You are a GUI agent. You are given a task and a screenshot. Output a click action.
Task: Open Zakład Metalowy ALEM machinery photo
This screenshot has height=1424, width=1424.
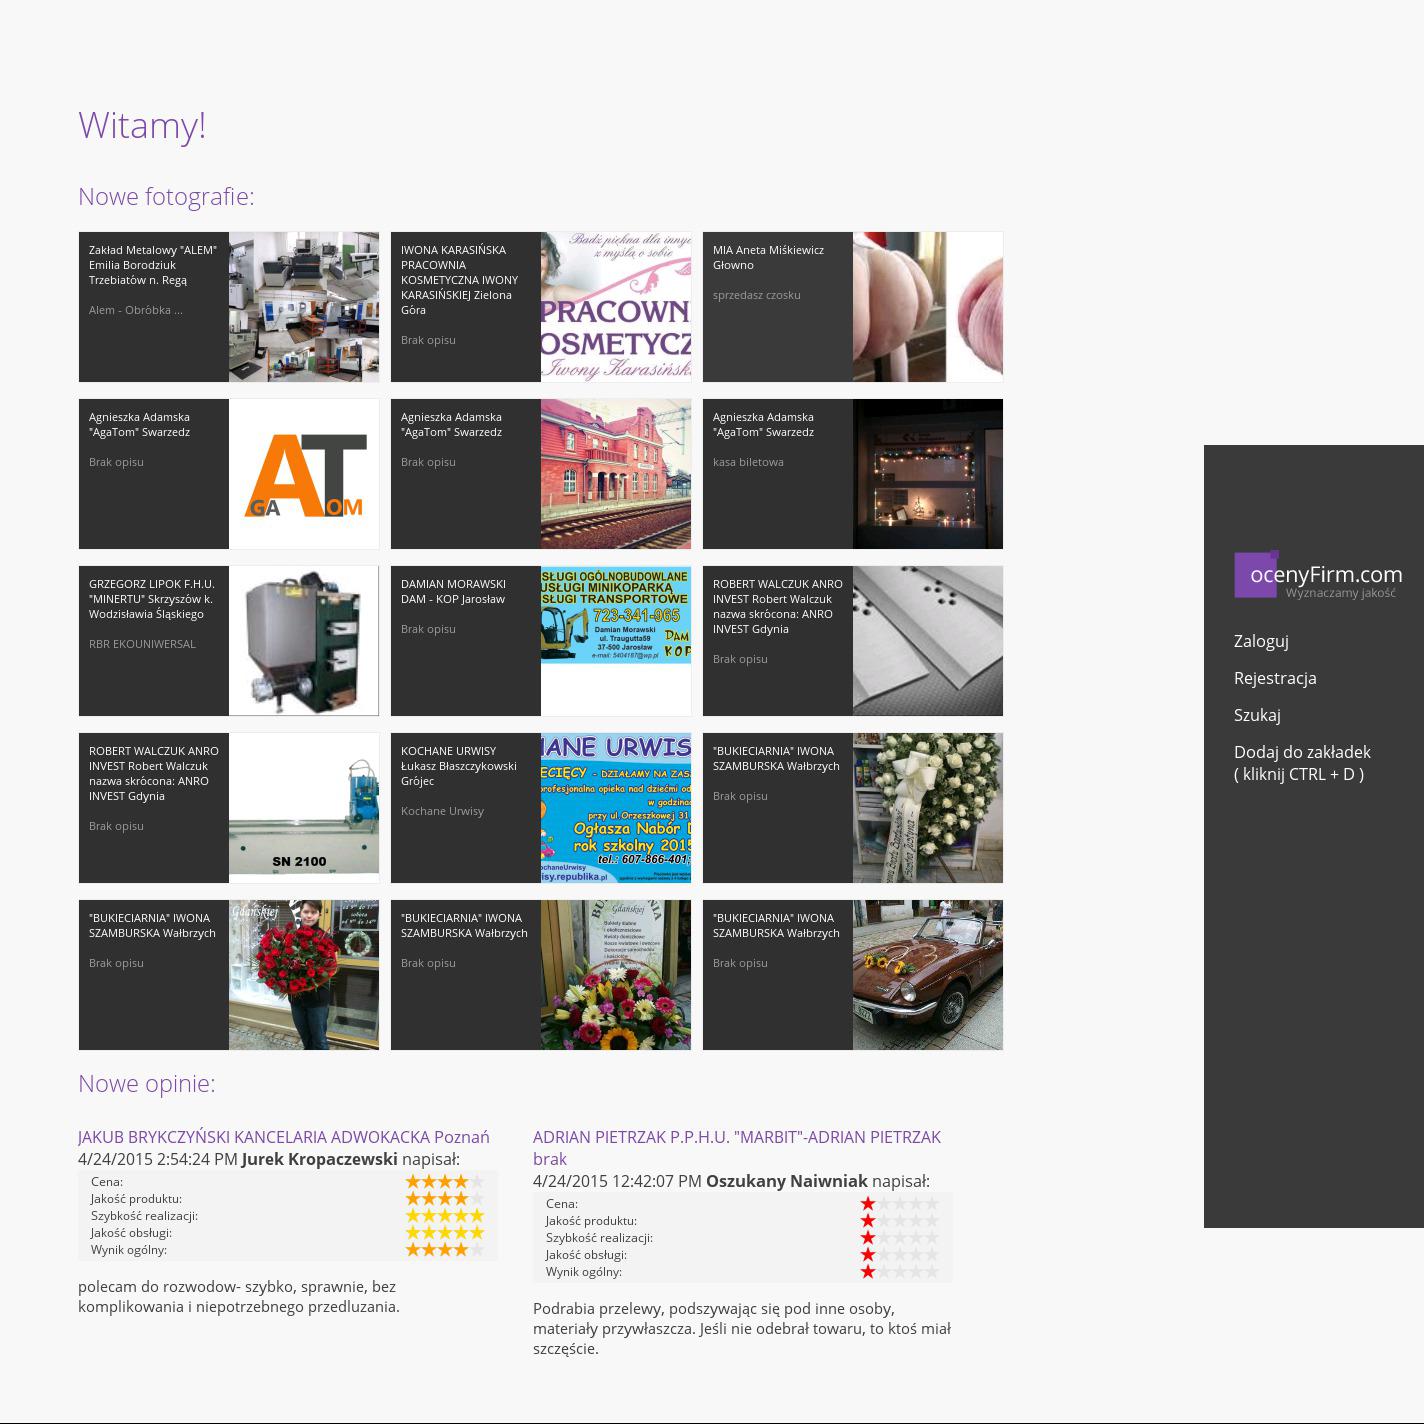304,307
